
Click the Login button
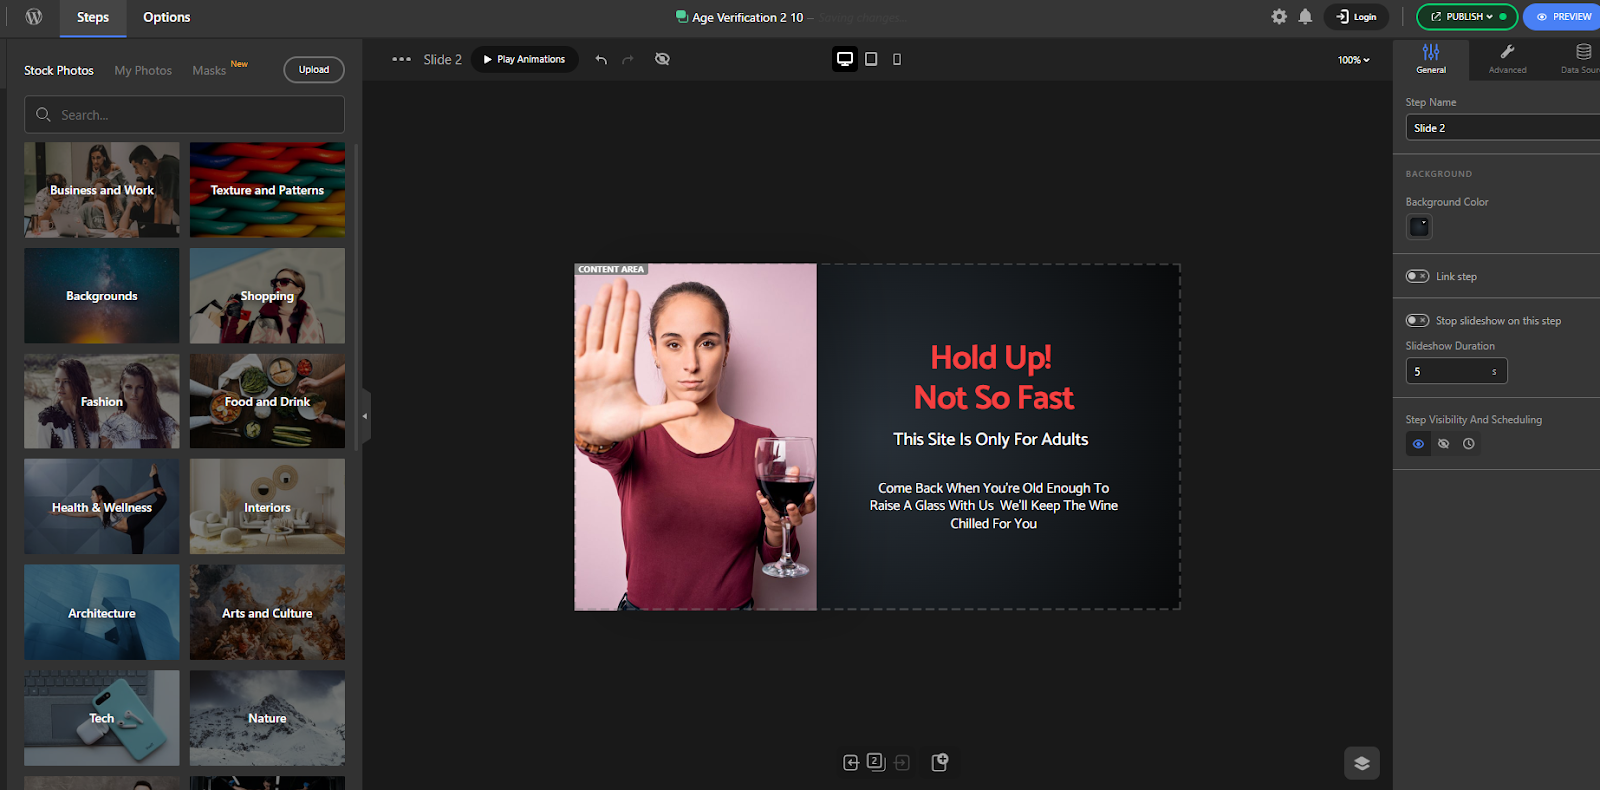pyautogui.click(x=1356, y=17)
